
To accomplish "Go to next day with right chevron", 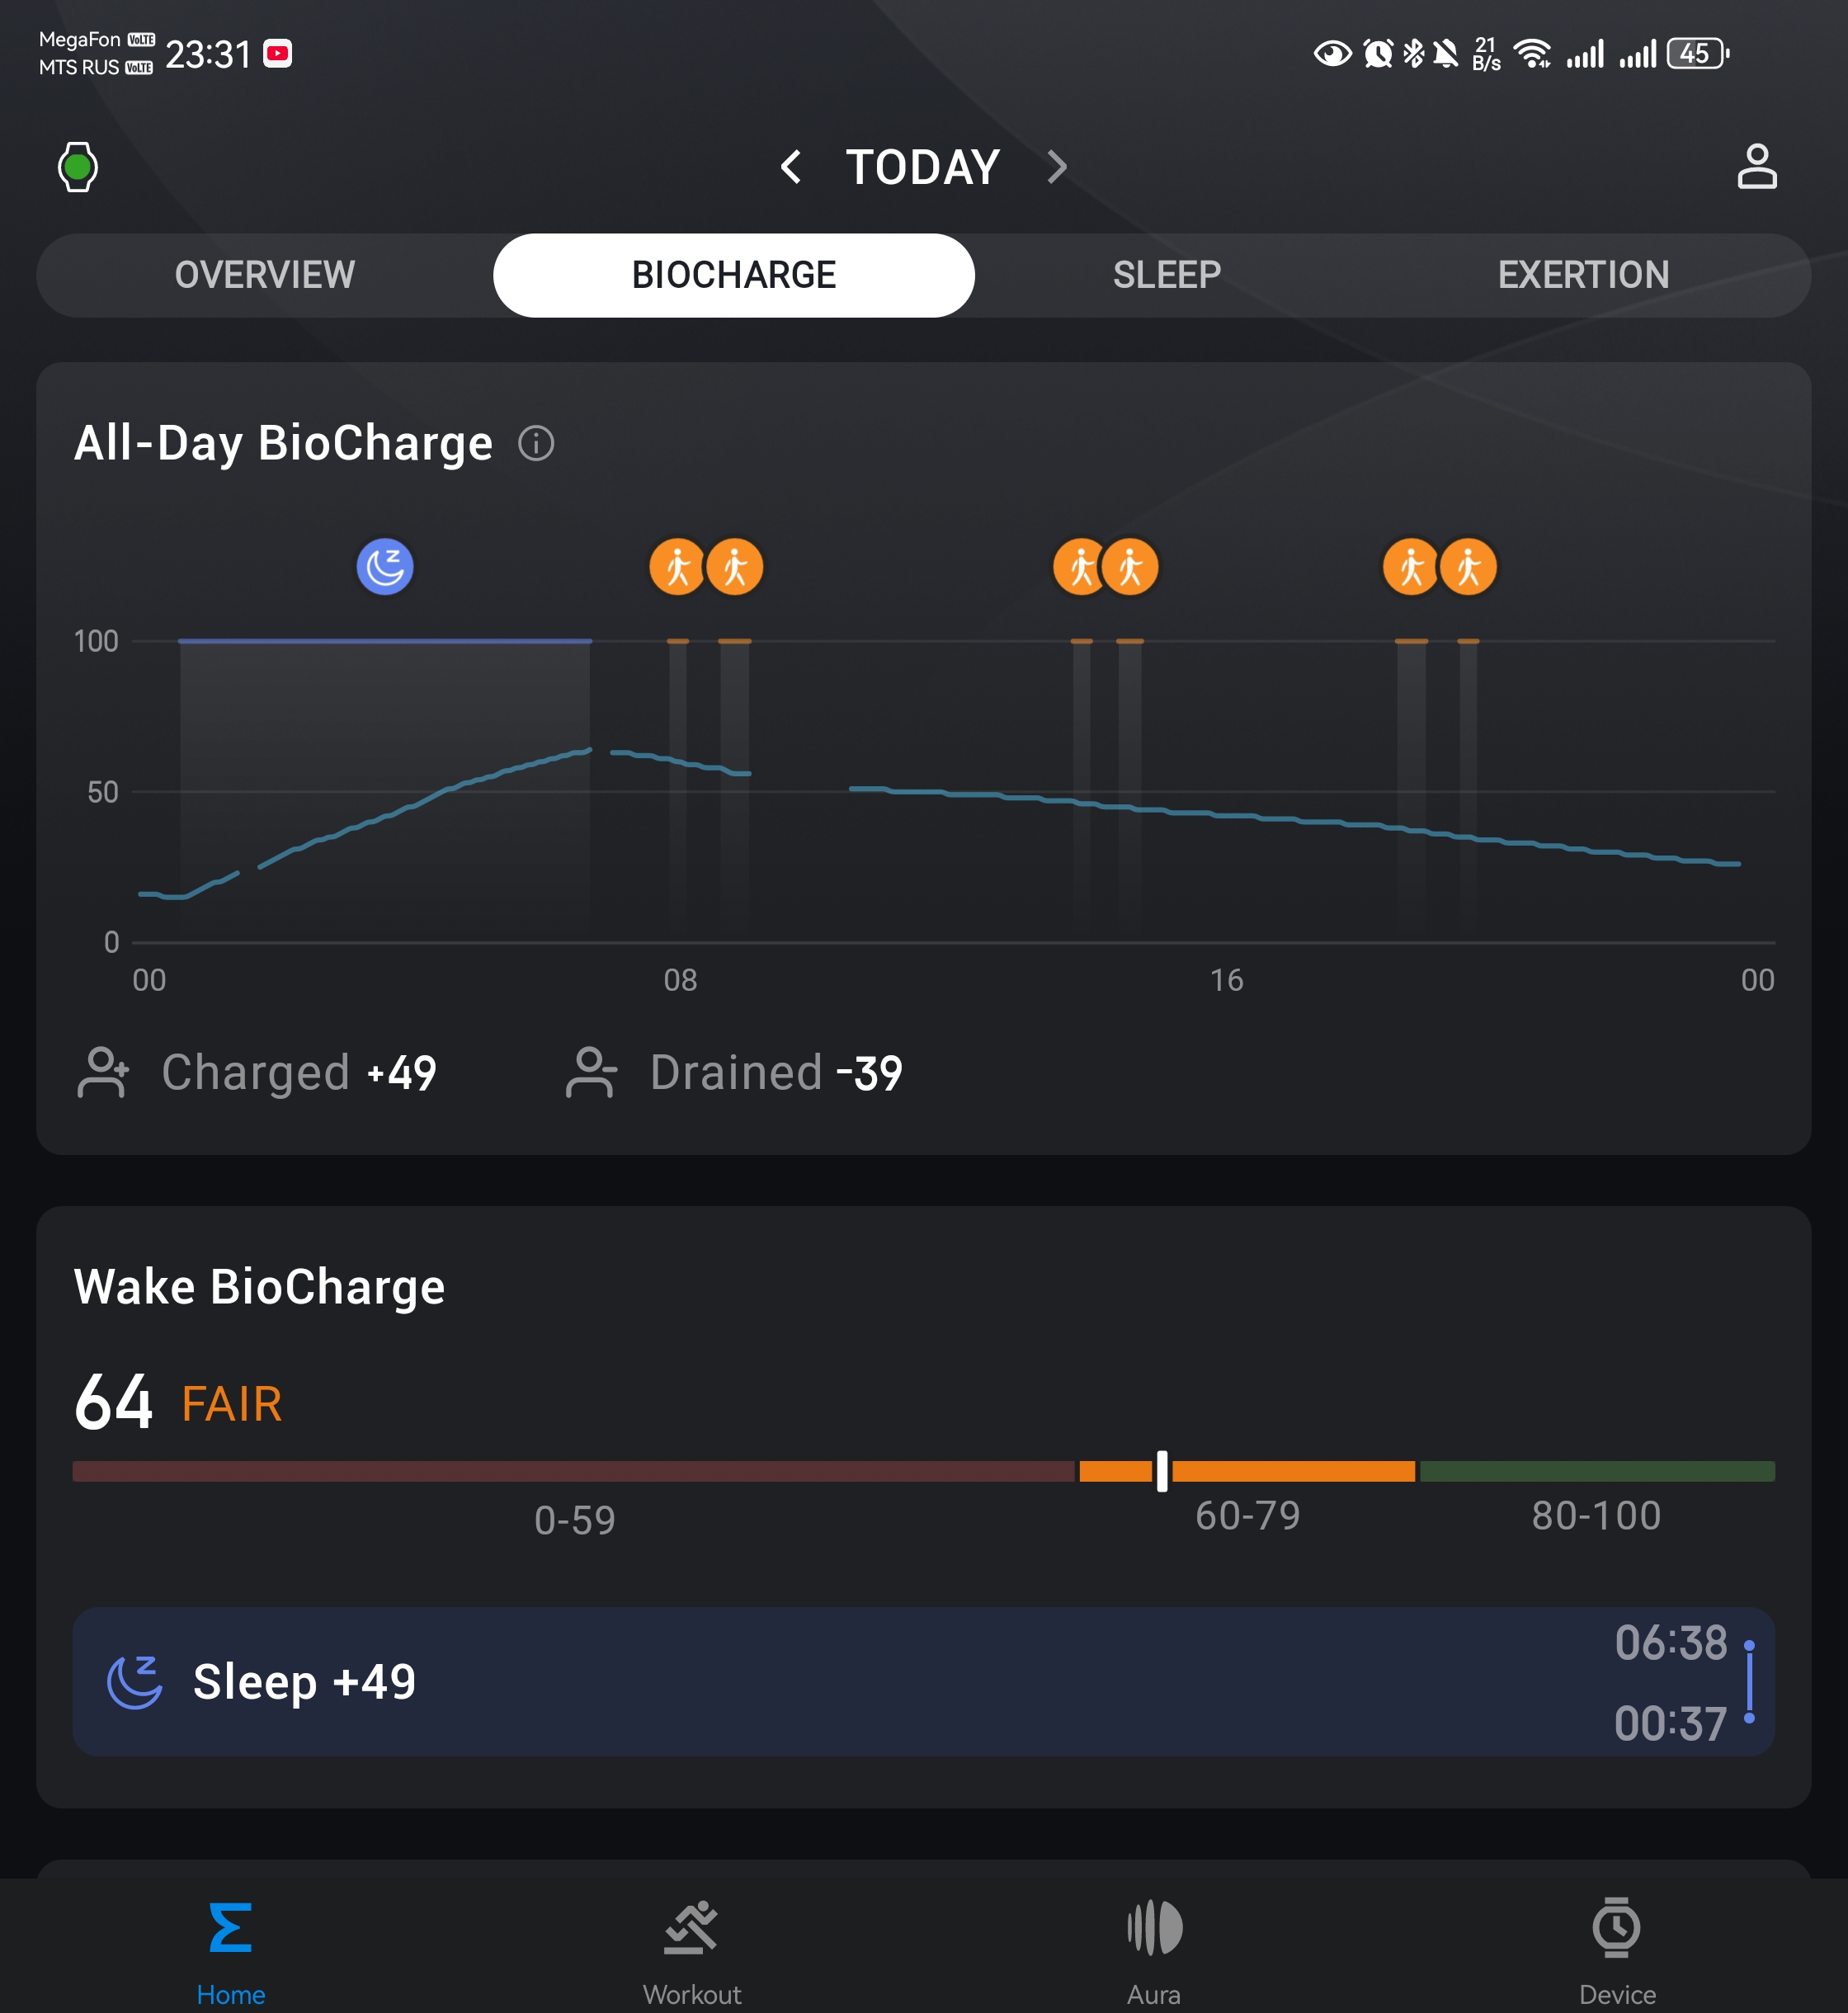I will click(1056, 167).
